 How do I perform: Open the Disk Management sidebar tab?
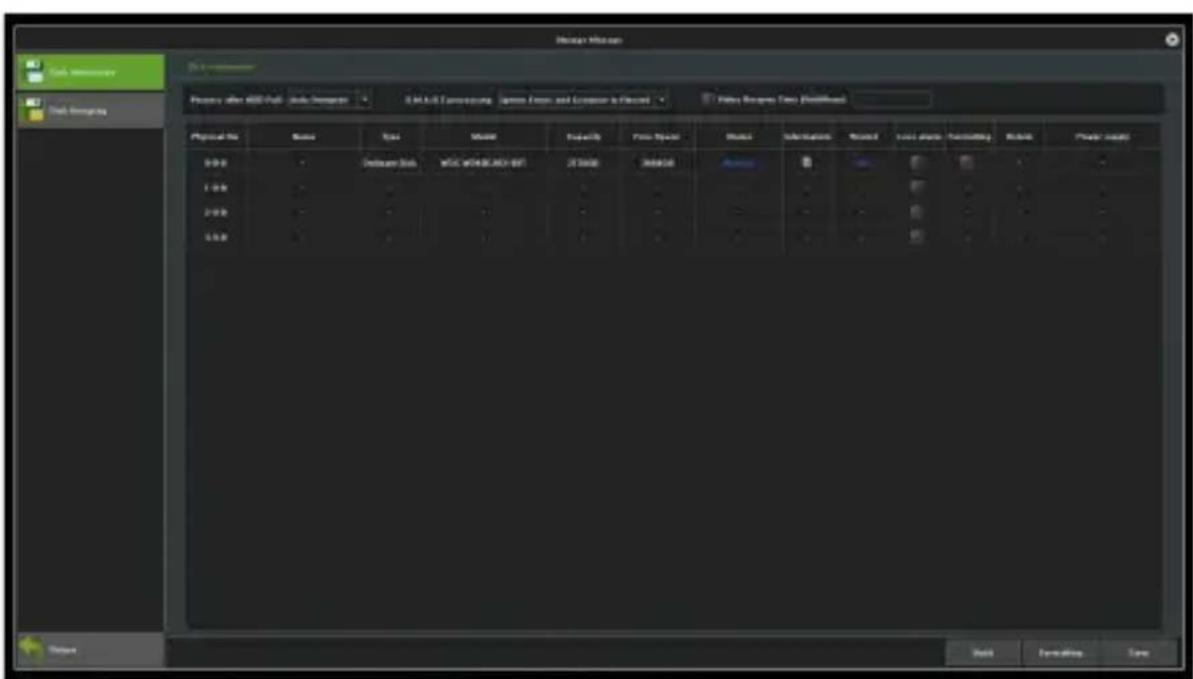click(90, 72)
